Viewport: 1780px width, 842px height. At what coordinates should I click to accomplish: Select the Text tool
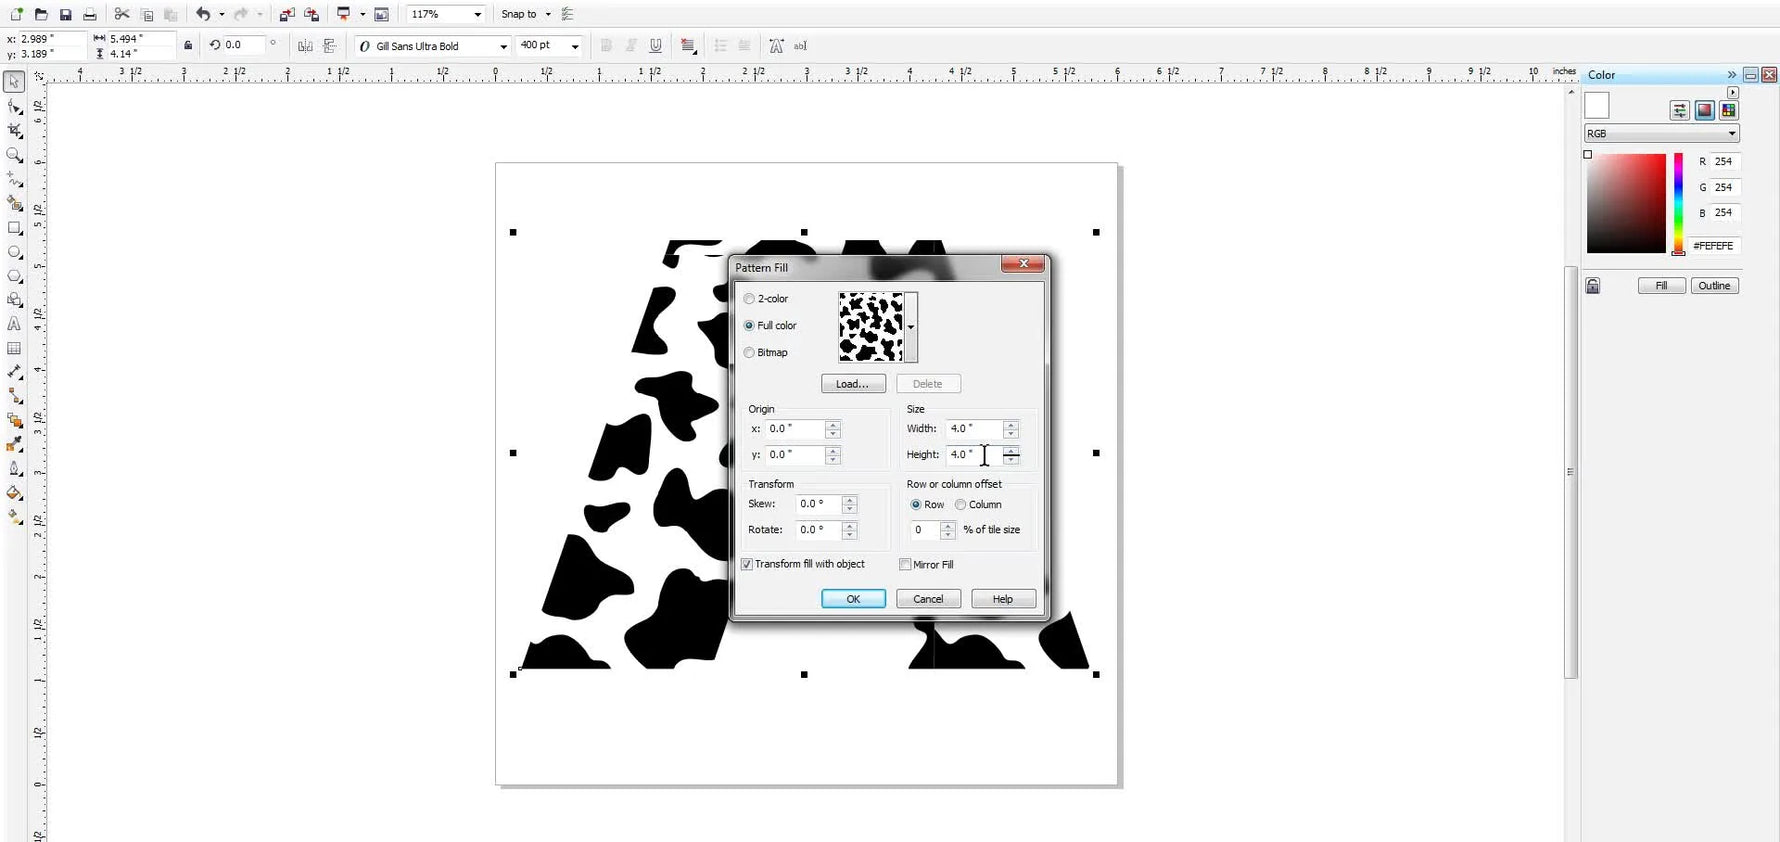click(x=14, y=324)
